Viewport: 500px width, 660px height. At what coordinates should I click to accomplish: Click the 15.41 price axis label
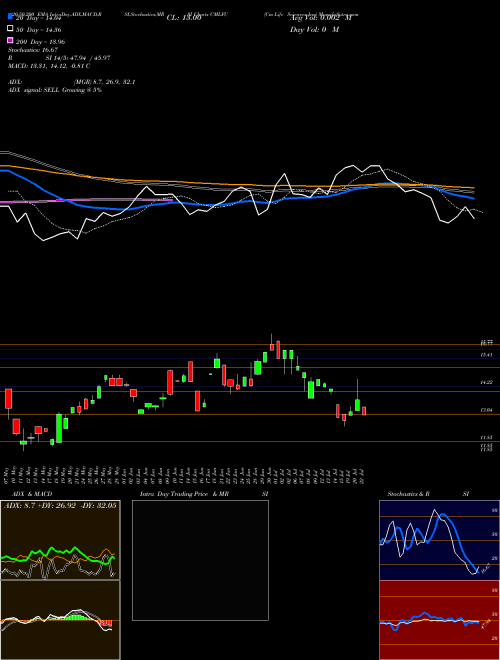point(487,355)
